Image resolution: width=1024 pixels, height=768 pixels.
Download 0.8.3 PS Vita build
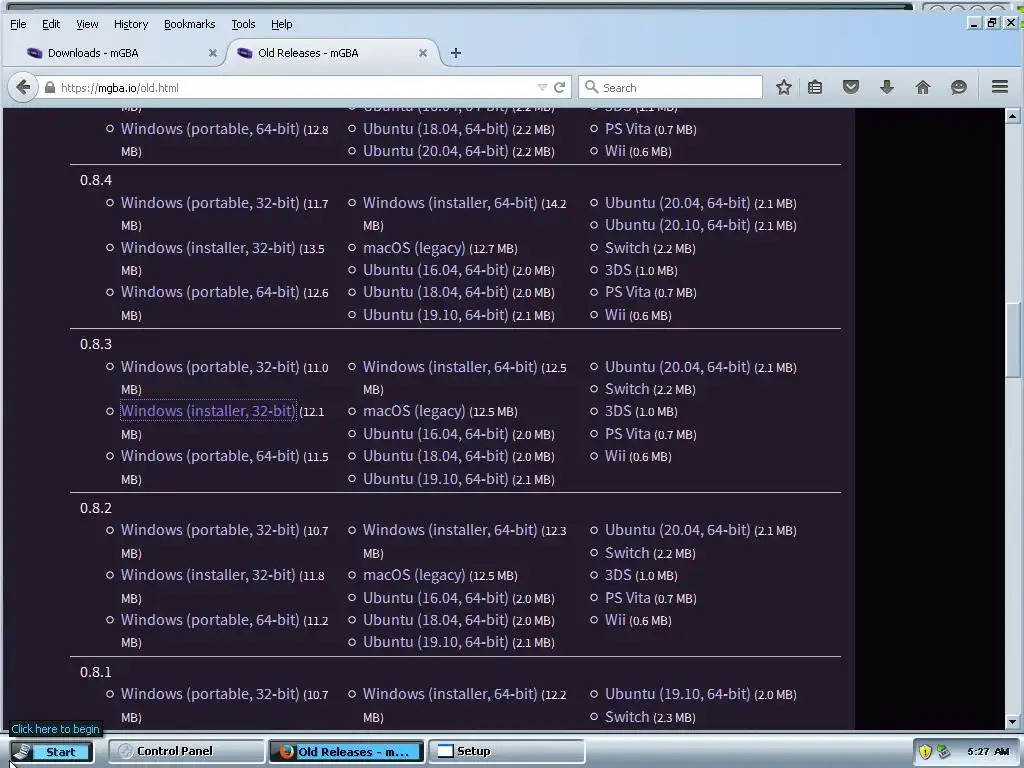click(627, 434)
